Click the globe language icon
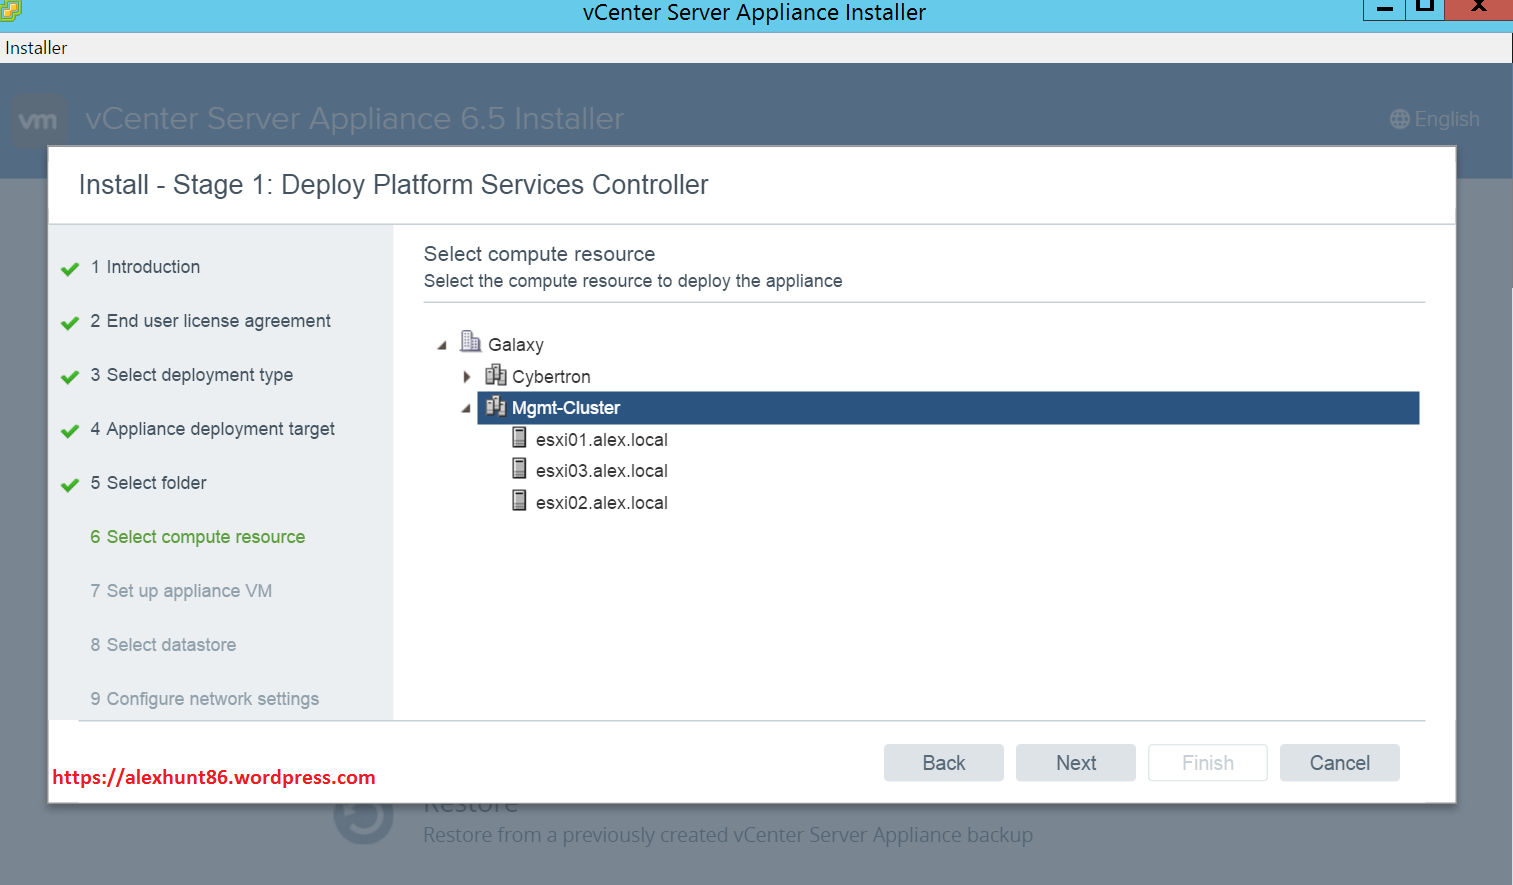 click(x=1399, y=119)
